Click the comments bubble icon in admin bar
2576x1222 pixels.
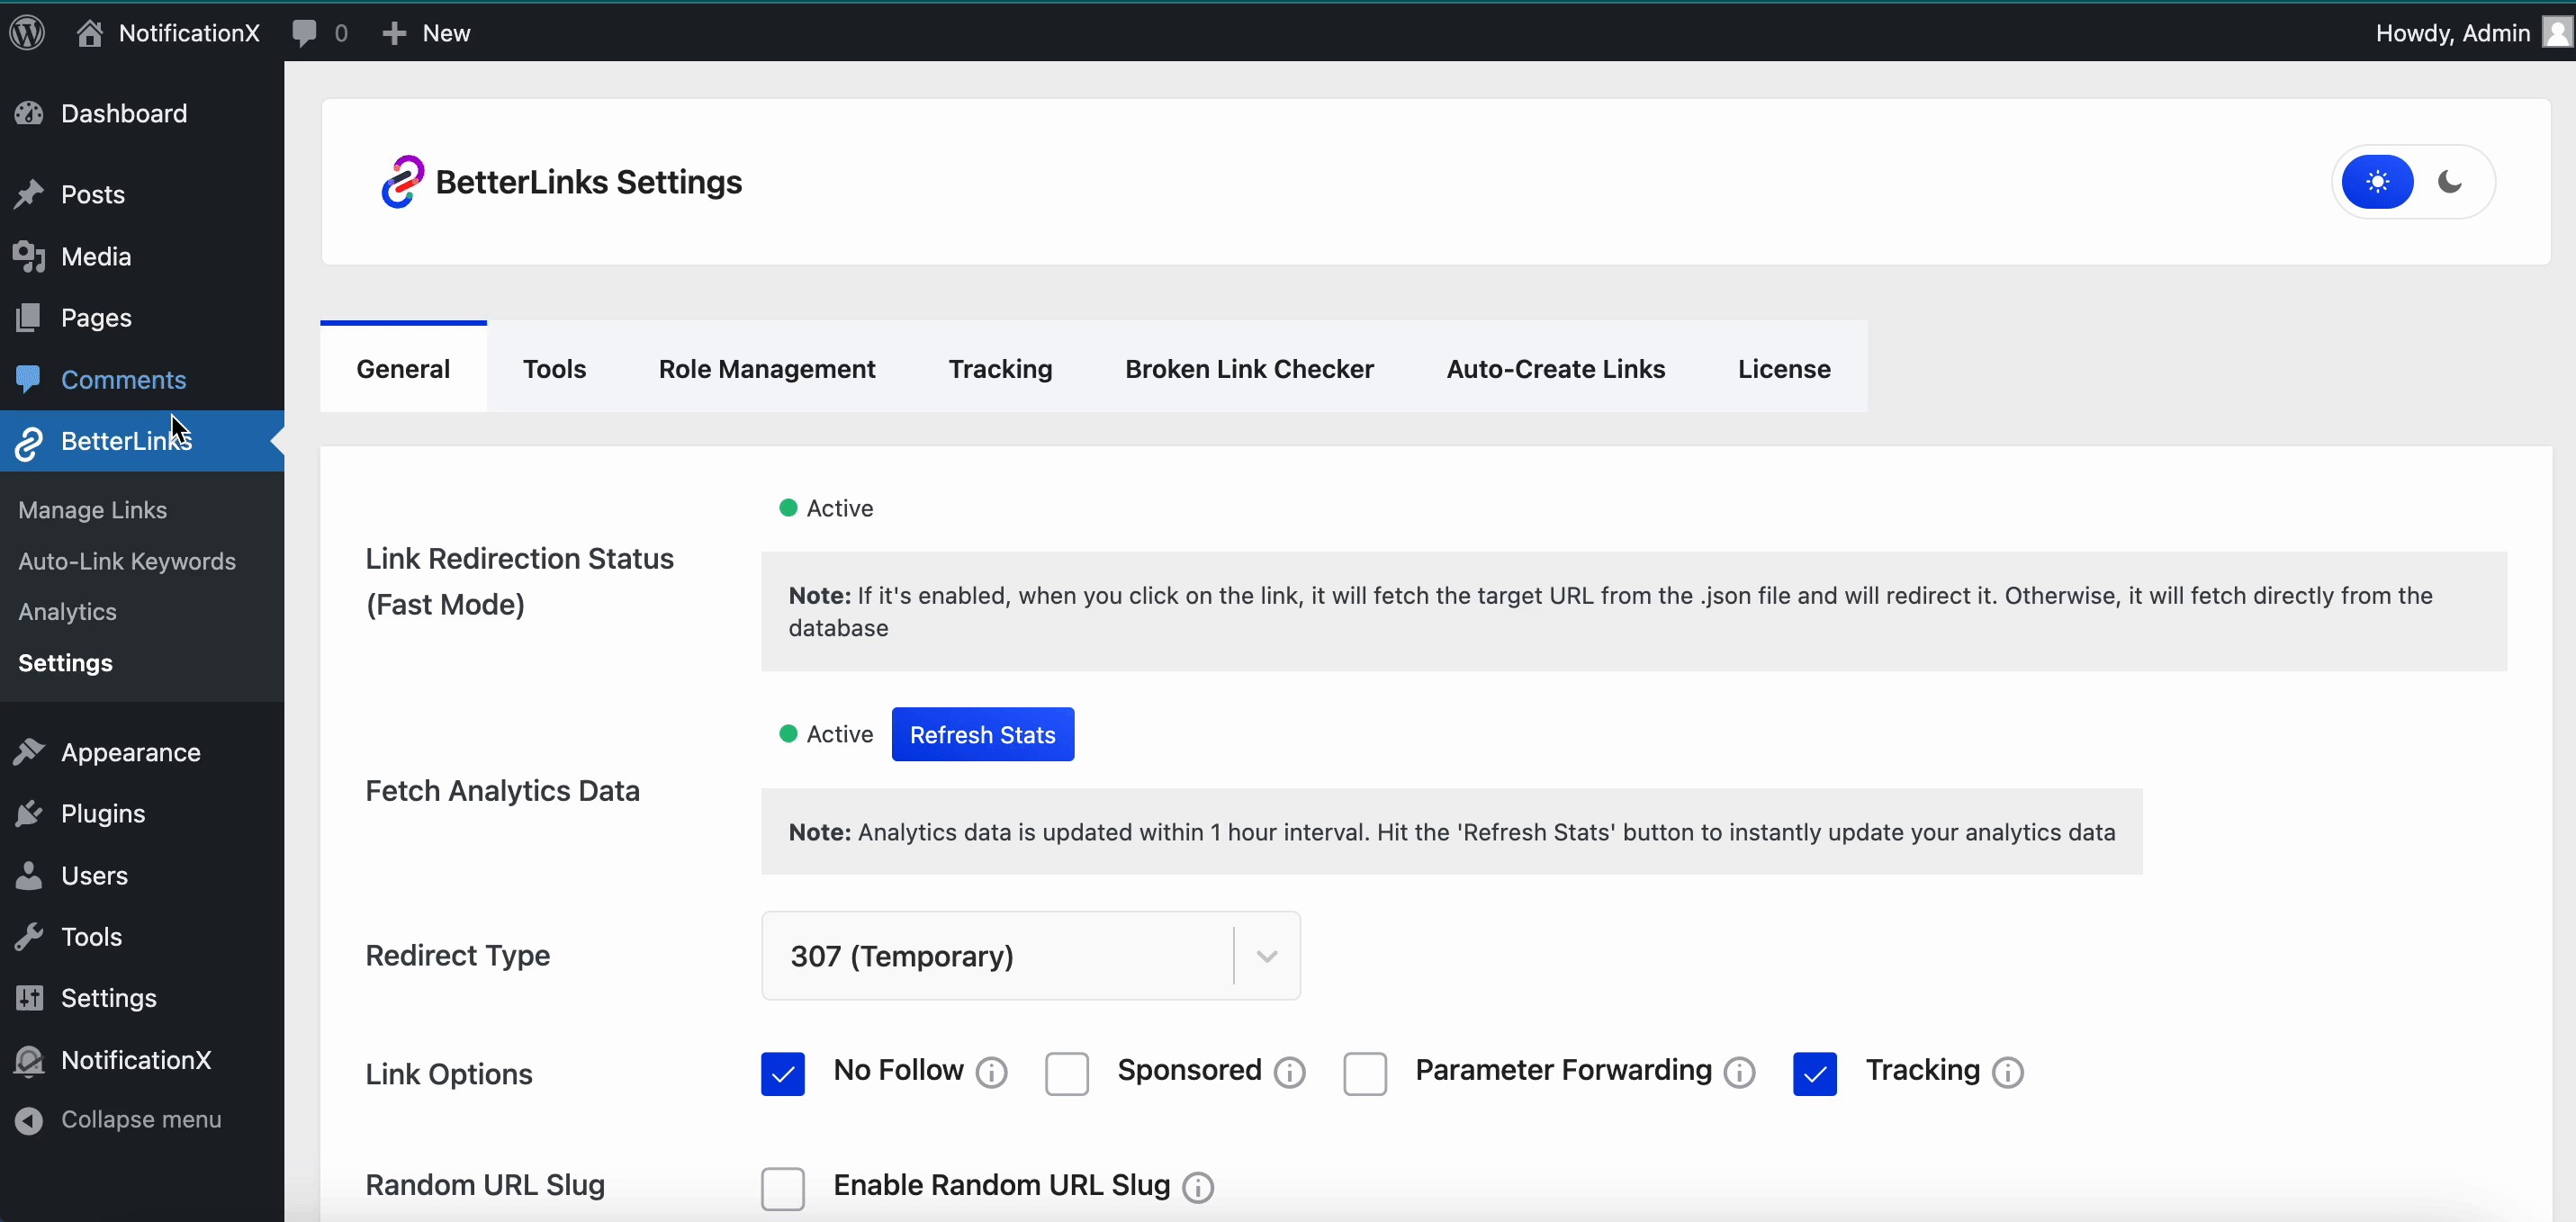coord(308,32)
